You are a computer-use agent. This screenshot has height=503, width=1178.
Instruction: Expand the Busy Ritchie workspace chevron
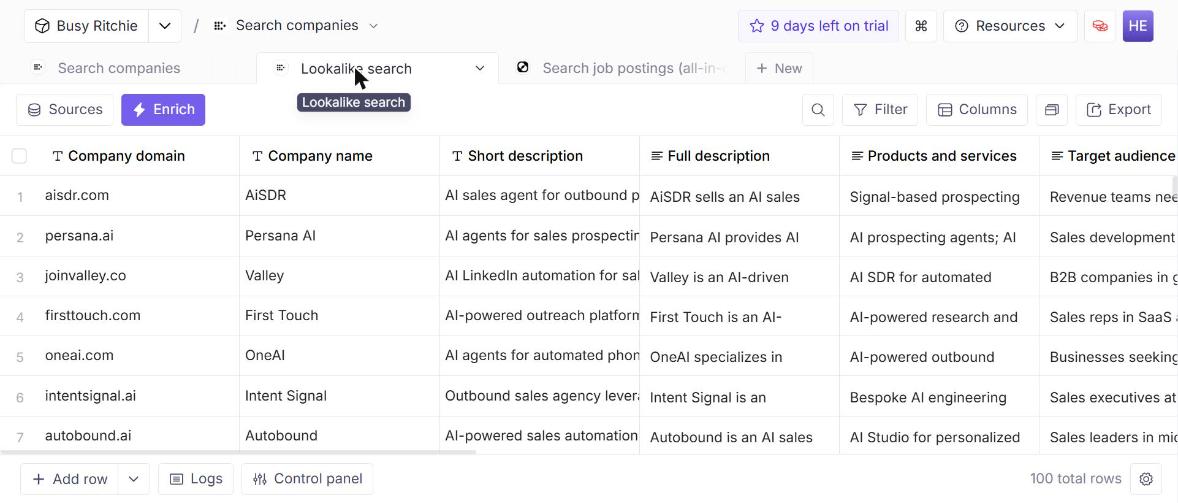pyautogui.click(x=165, y=26)
